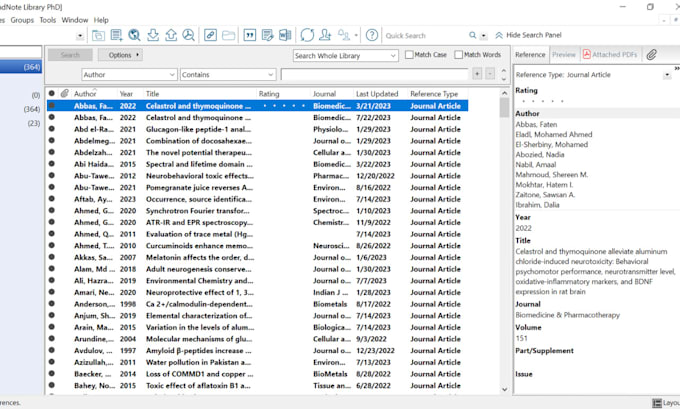Click the unread dot on the Abd el-Ra 2021 row
The image size is (680, 409).
[x=52, y=129]
